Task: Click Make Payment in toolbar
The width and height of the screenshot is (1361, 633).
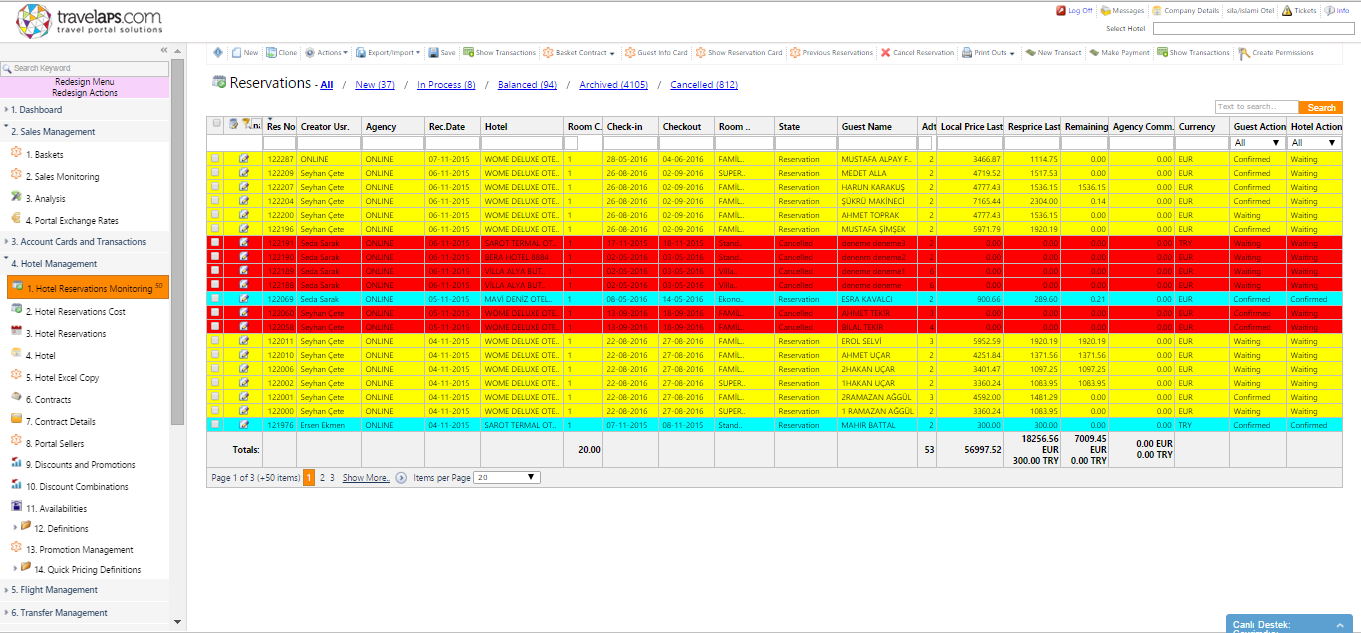Action: point(1119,53)
